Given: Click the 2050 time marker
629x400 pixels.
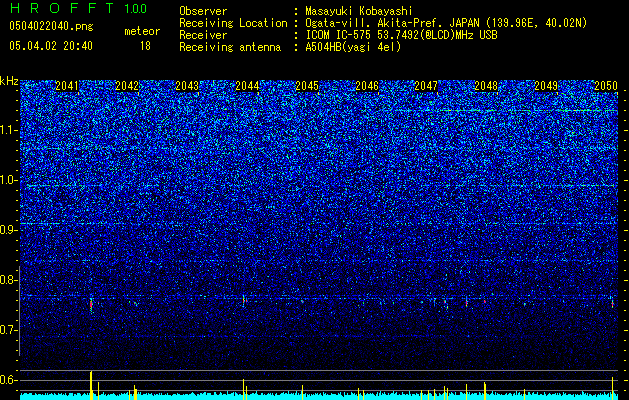Looking at the screenshot, I should coord(606,86).
